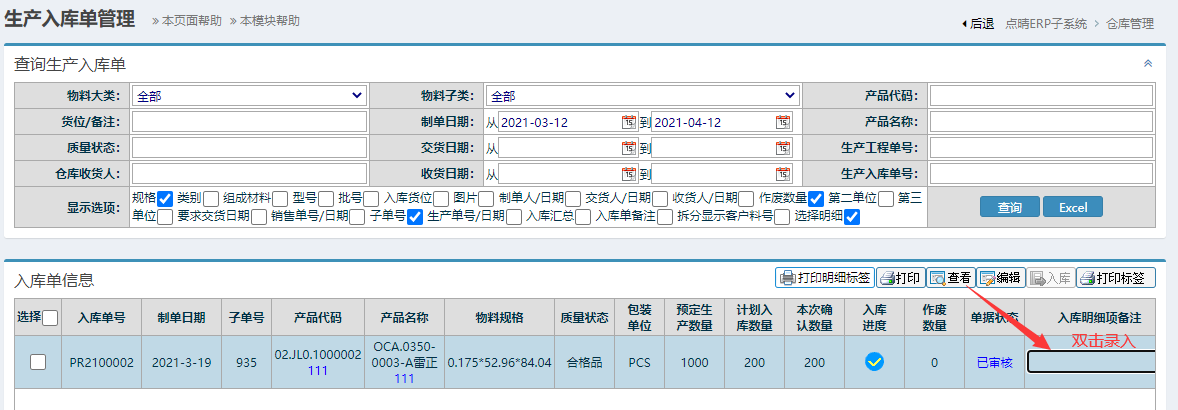The width and height of the screenshot is (1178, 410).
Task: Click the 编辑 edit button
Action: [1000, 278]
